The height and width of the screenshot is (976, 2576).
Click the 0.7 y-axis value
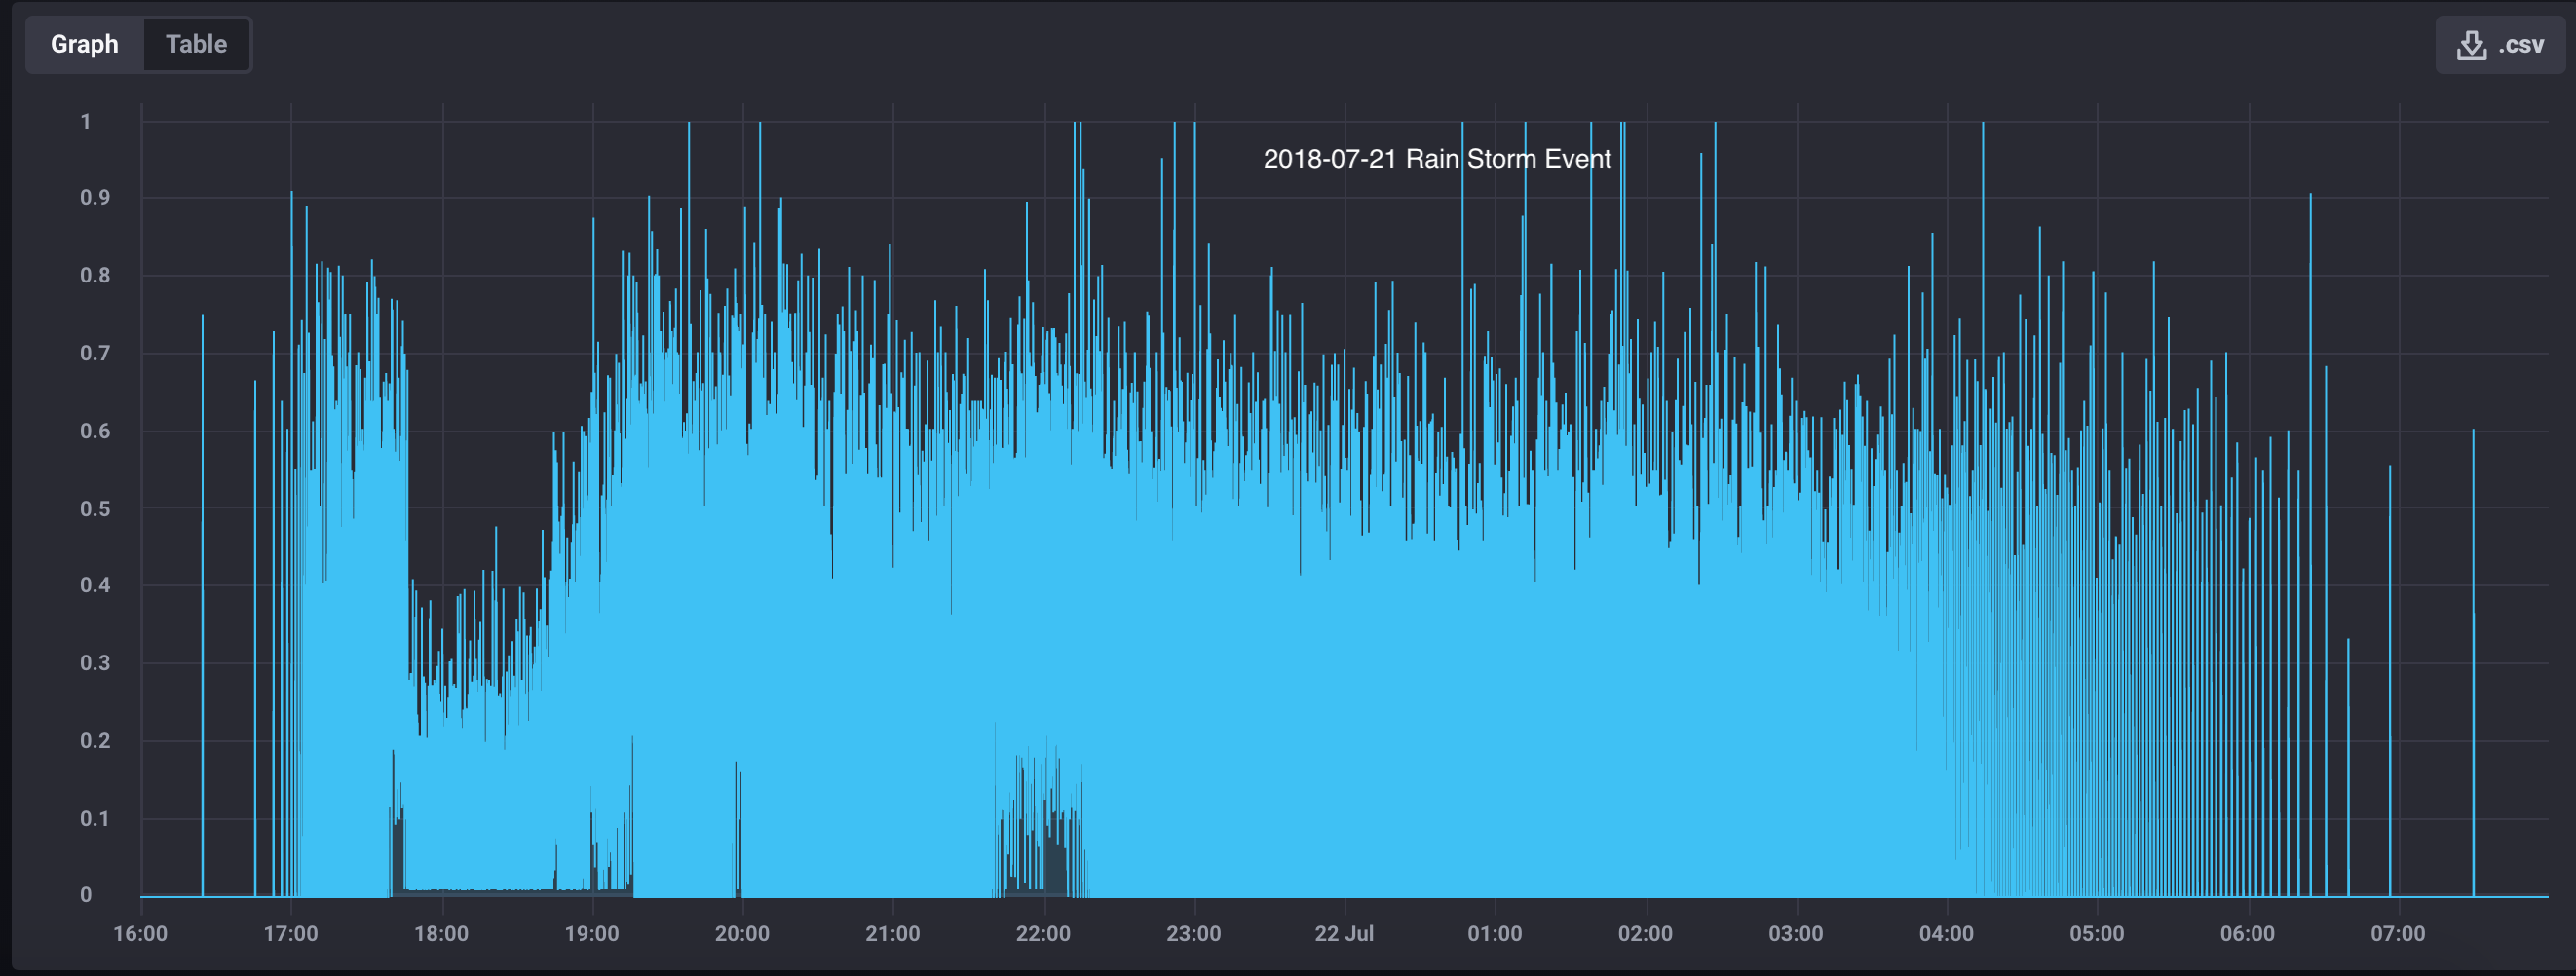click(95, 354)
